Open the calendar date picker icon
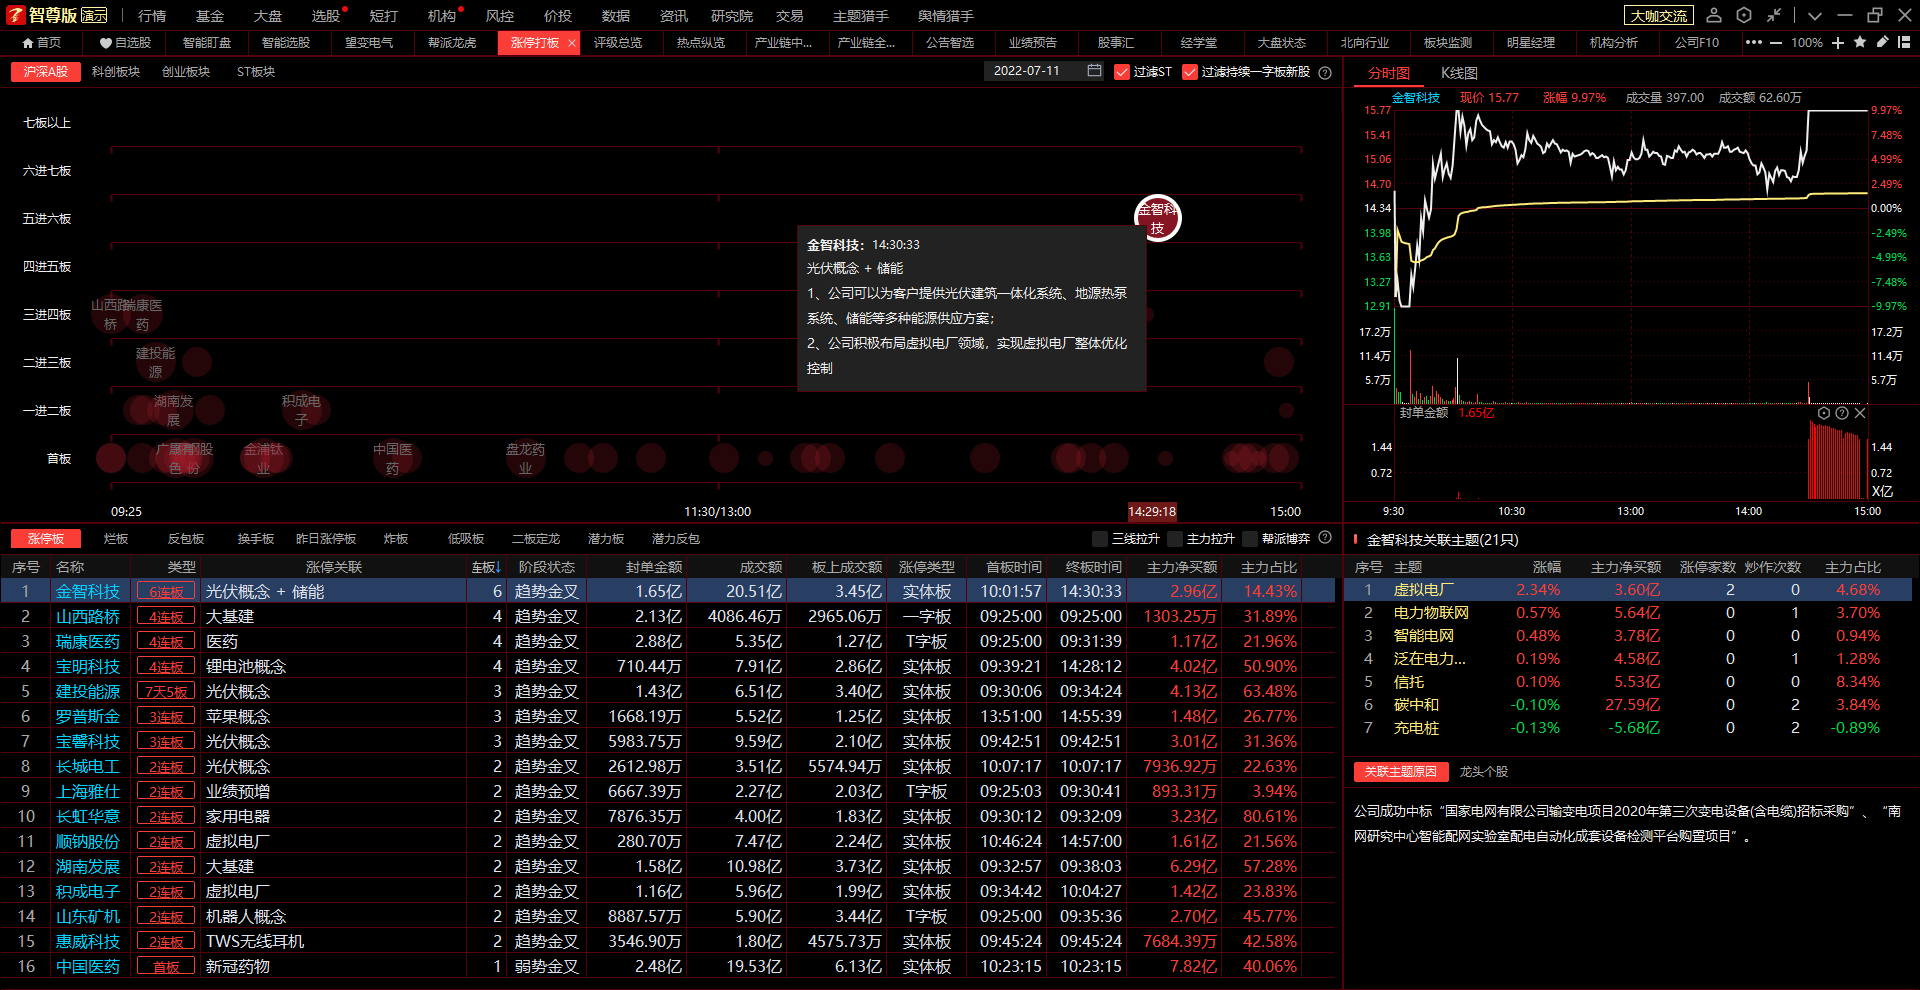Screen dimensions: 1920x990 pos(1094,71)
